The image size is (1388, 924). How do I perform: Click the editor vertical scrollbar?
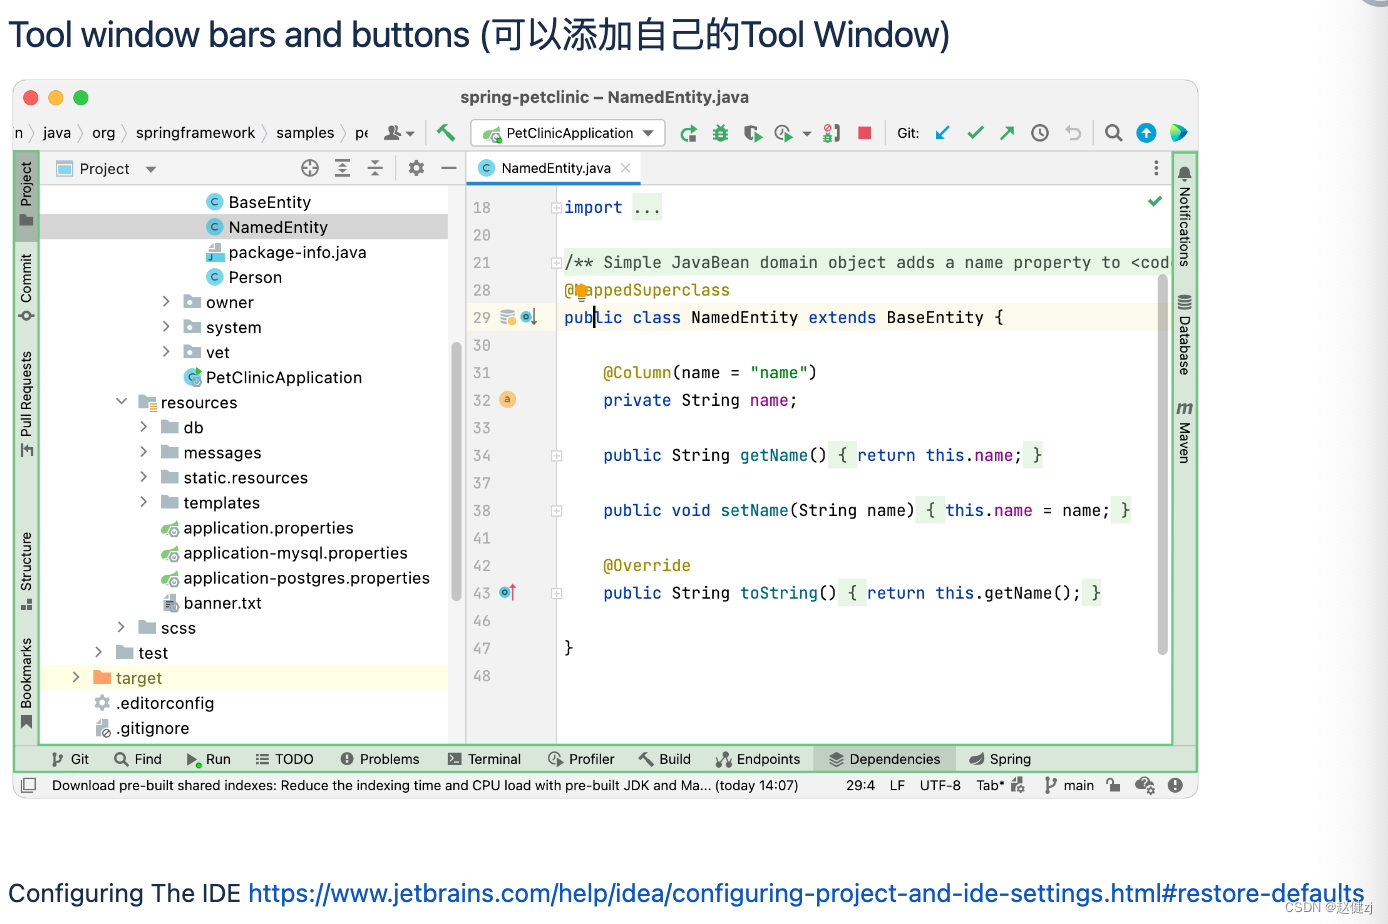1163,464
